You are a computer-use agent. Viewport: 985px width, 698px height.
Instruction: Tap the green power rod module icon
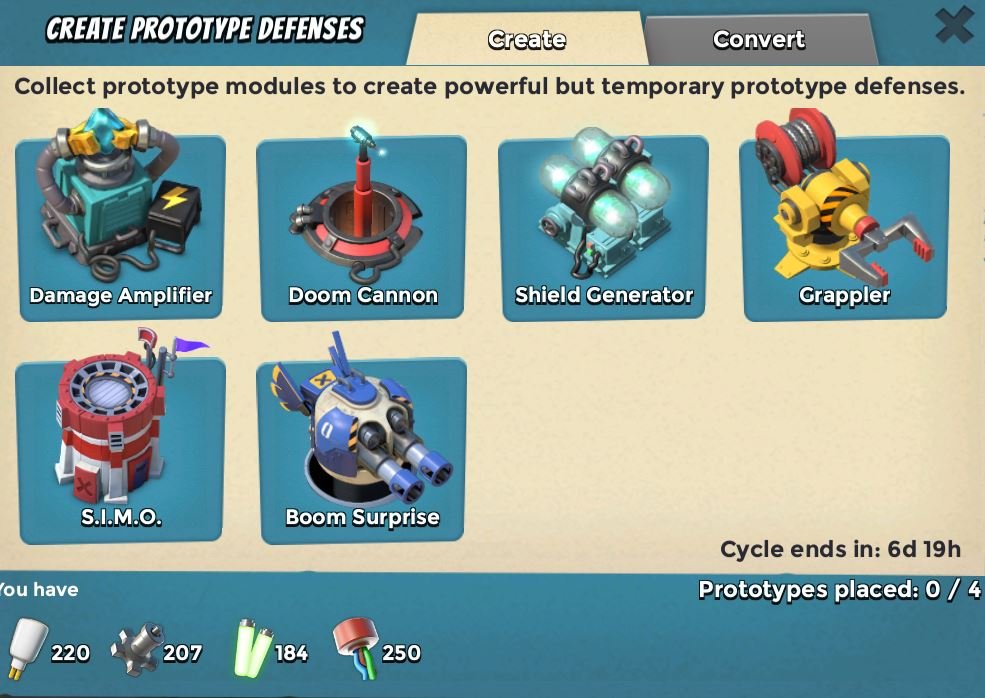[x=253, y=649]
